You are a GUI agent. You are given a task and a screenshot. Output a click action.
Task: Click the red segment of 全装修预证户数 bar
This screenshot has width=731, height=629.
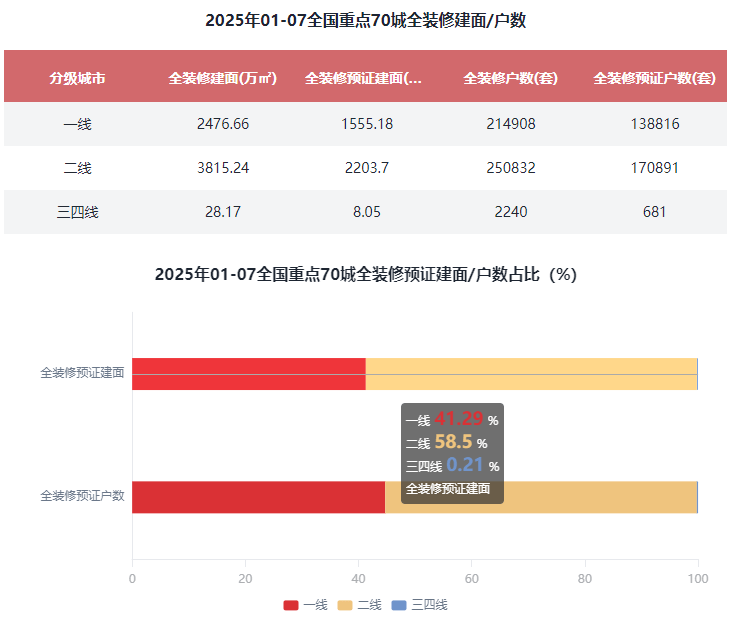tap(258, 497)
